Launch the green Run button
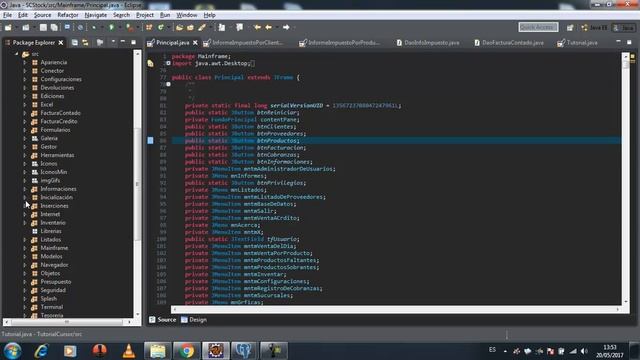640x360 pixels. point(111,27)
